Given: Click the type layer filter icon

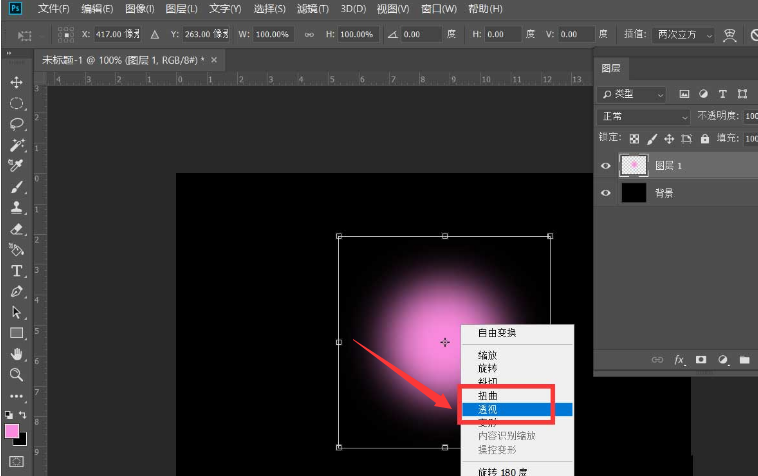Looking at the screenshot, I should 723,94.
